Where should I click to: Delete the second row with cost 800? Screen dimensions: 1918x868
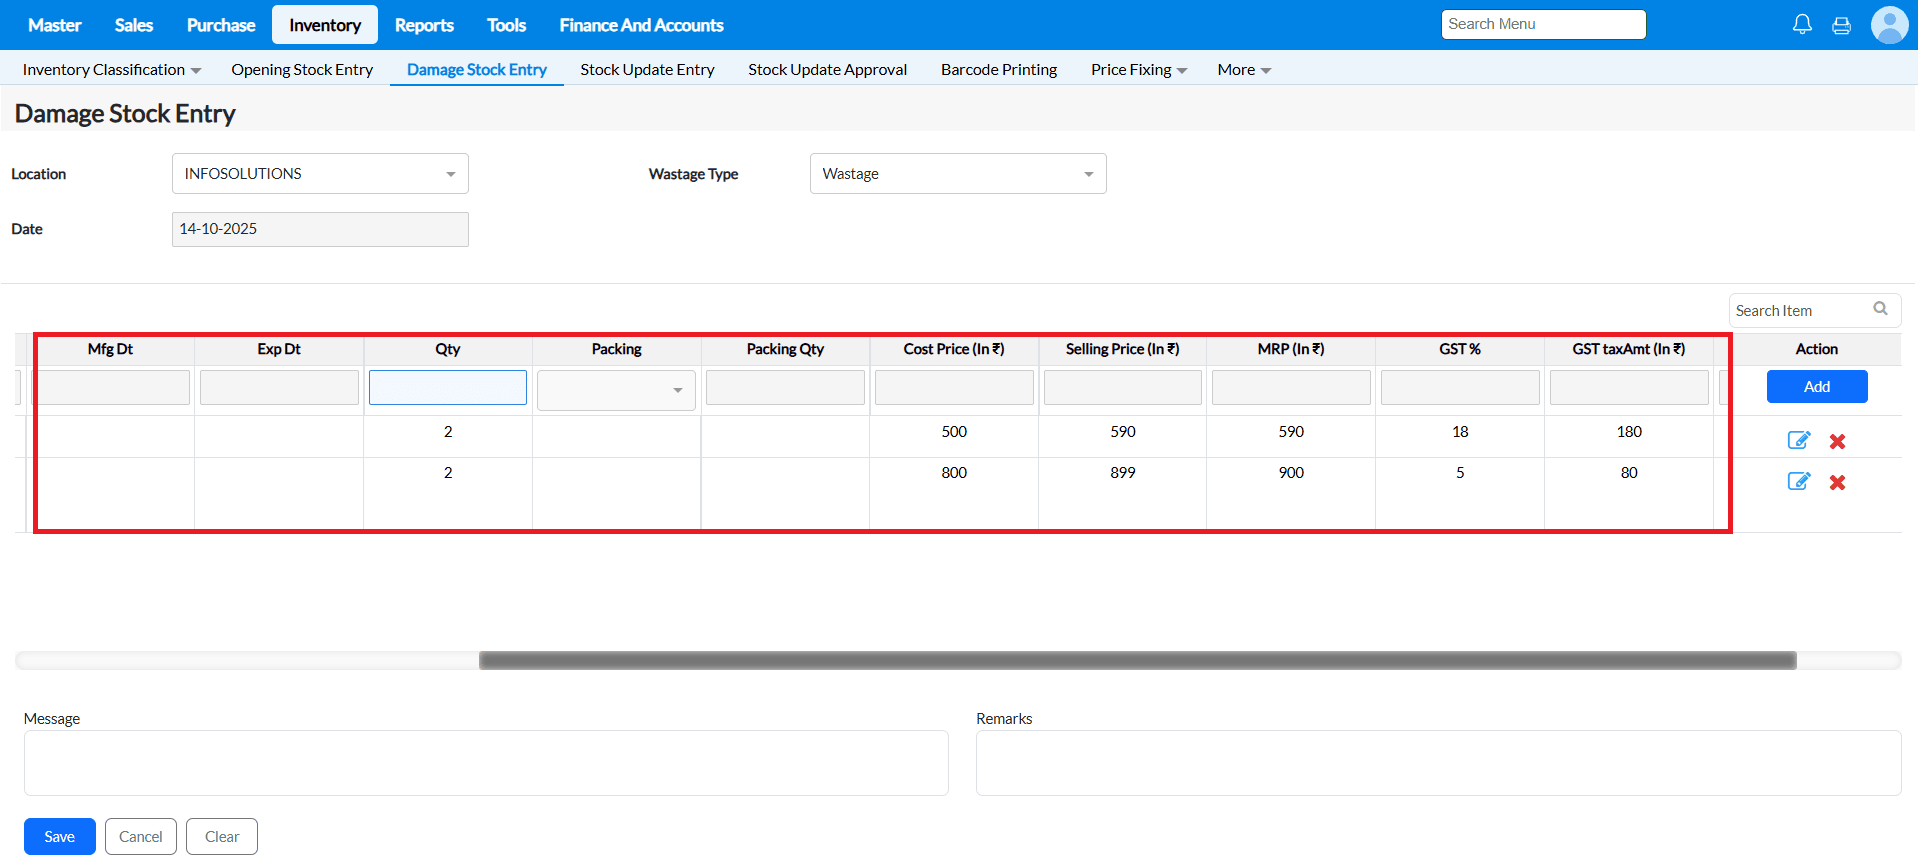[x=1837, y=482]
